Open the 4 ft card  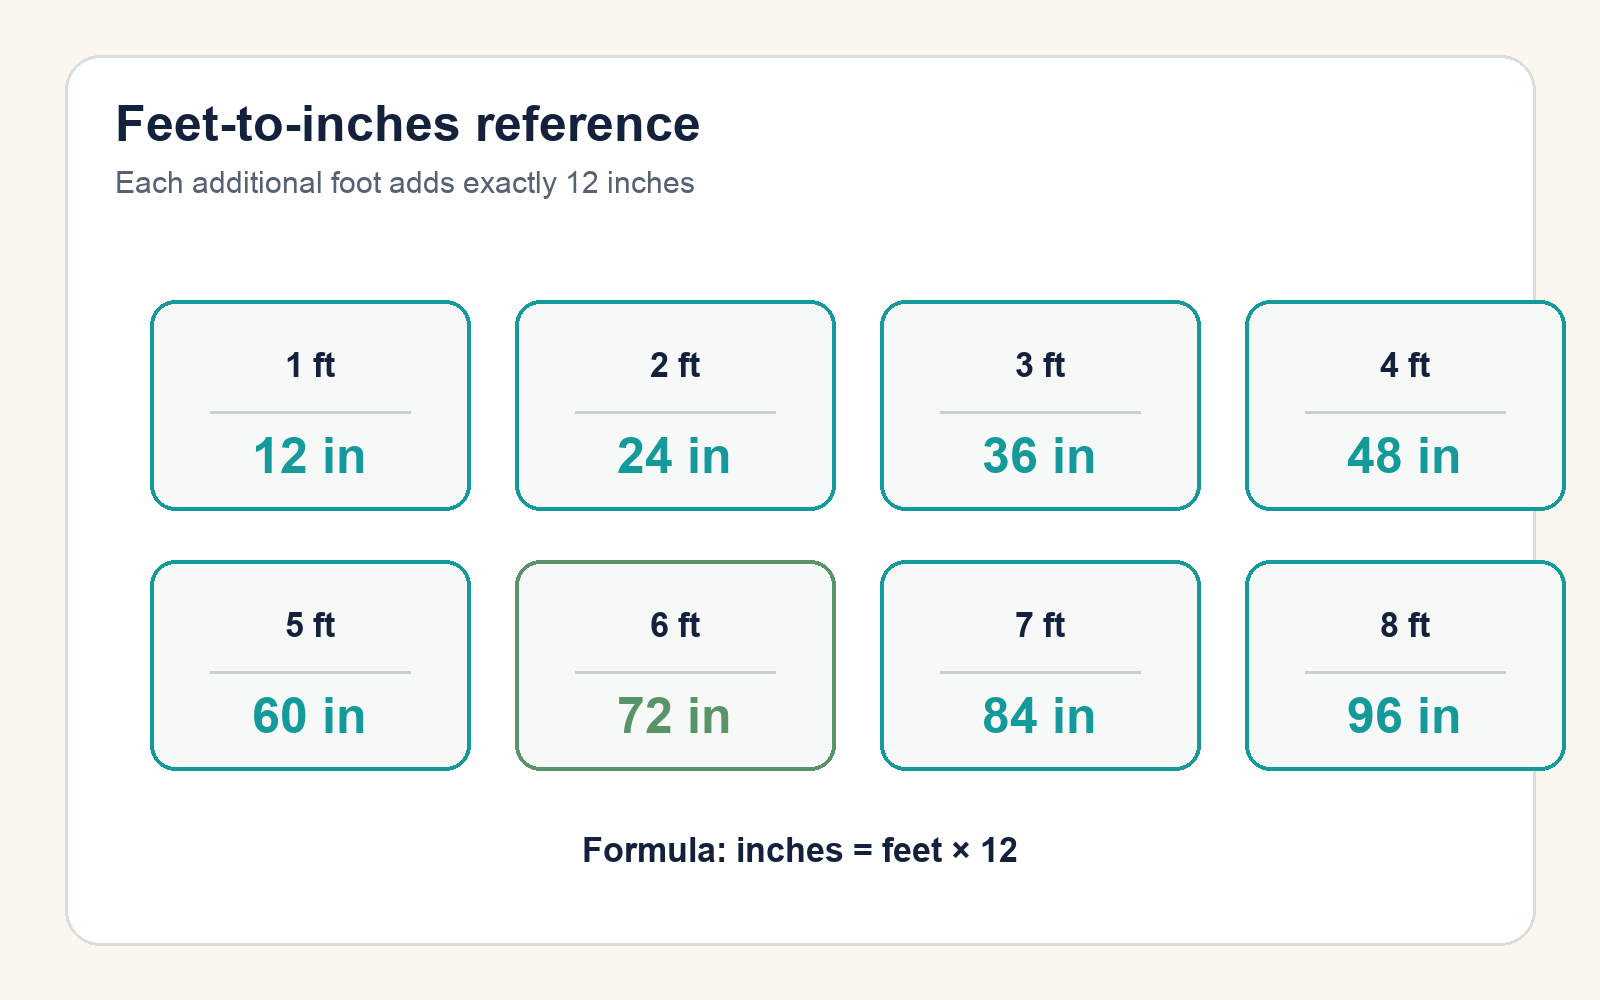(1405, 405)
